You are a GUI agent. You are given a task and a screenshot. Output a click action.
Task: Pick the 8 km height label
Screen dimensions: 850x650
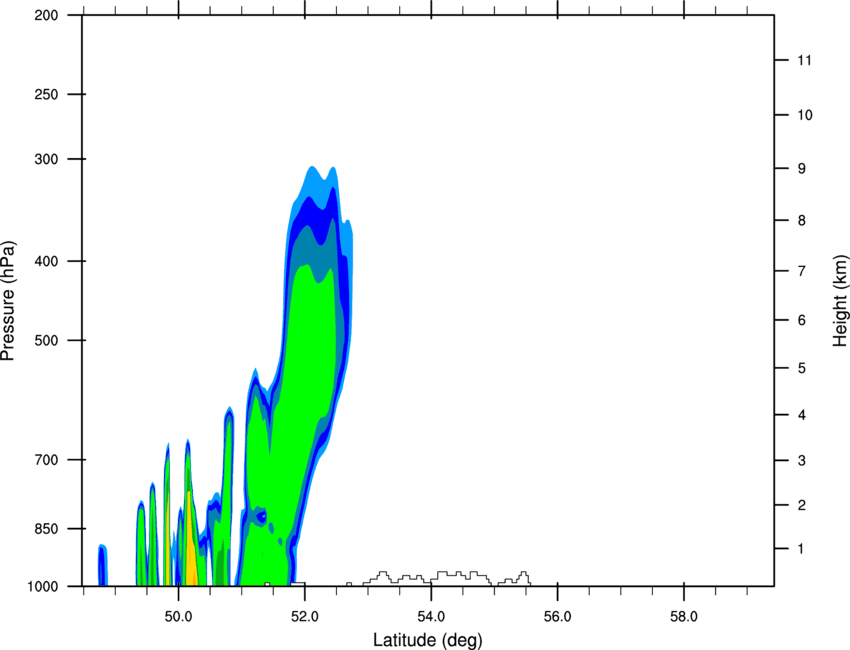point(802,220)
